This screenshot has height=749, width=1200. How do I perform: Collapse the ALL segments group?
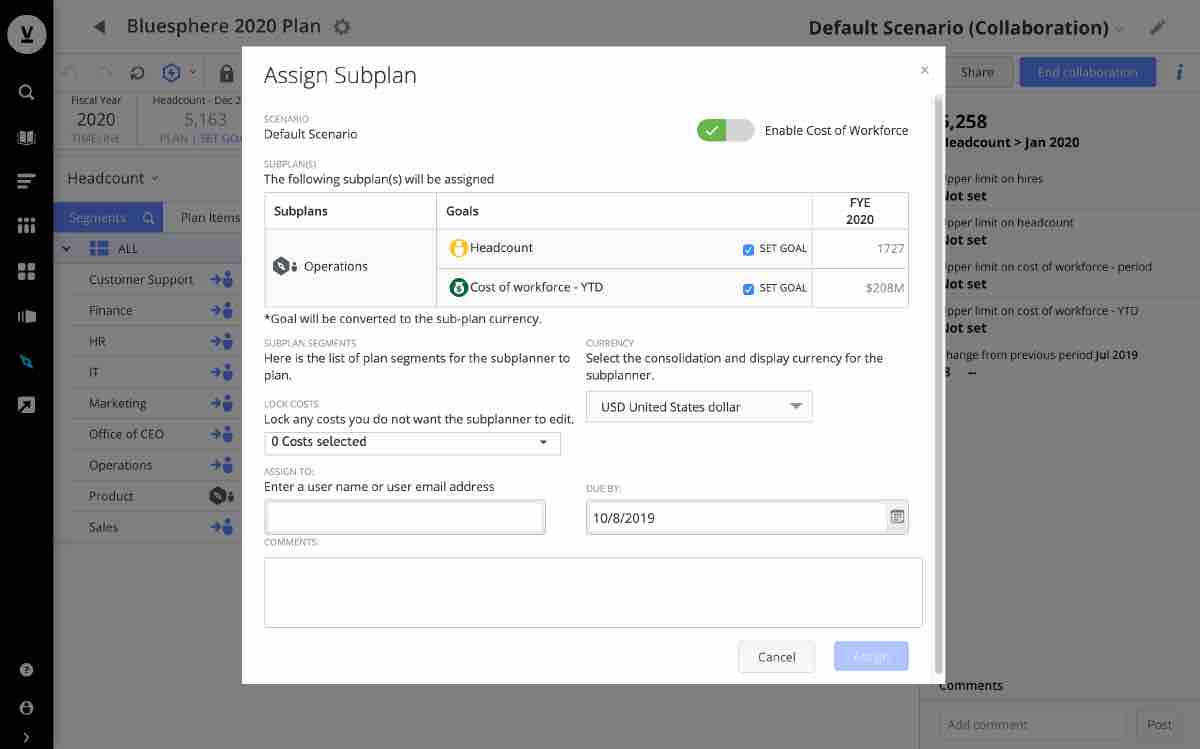point(66,248)
